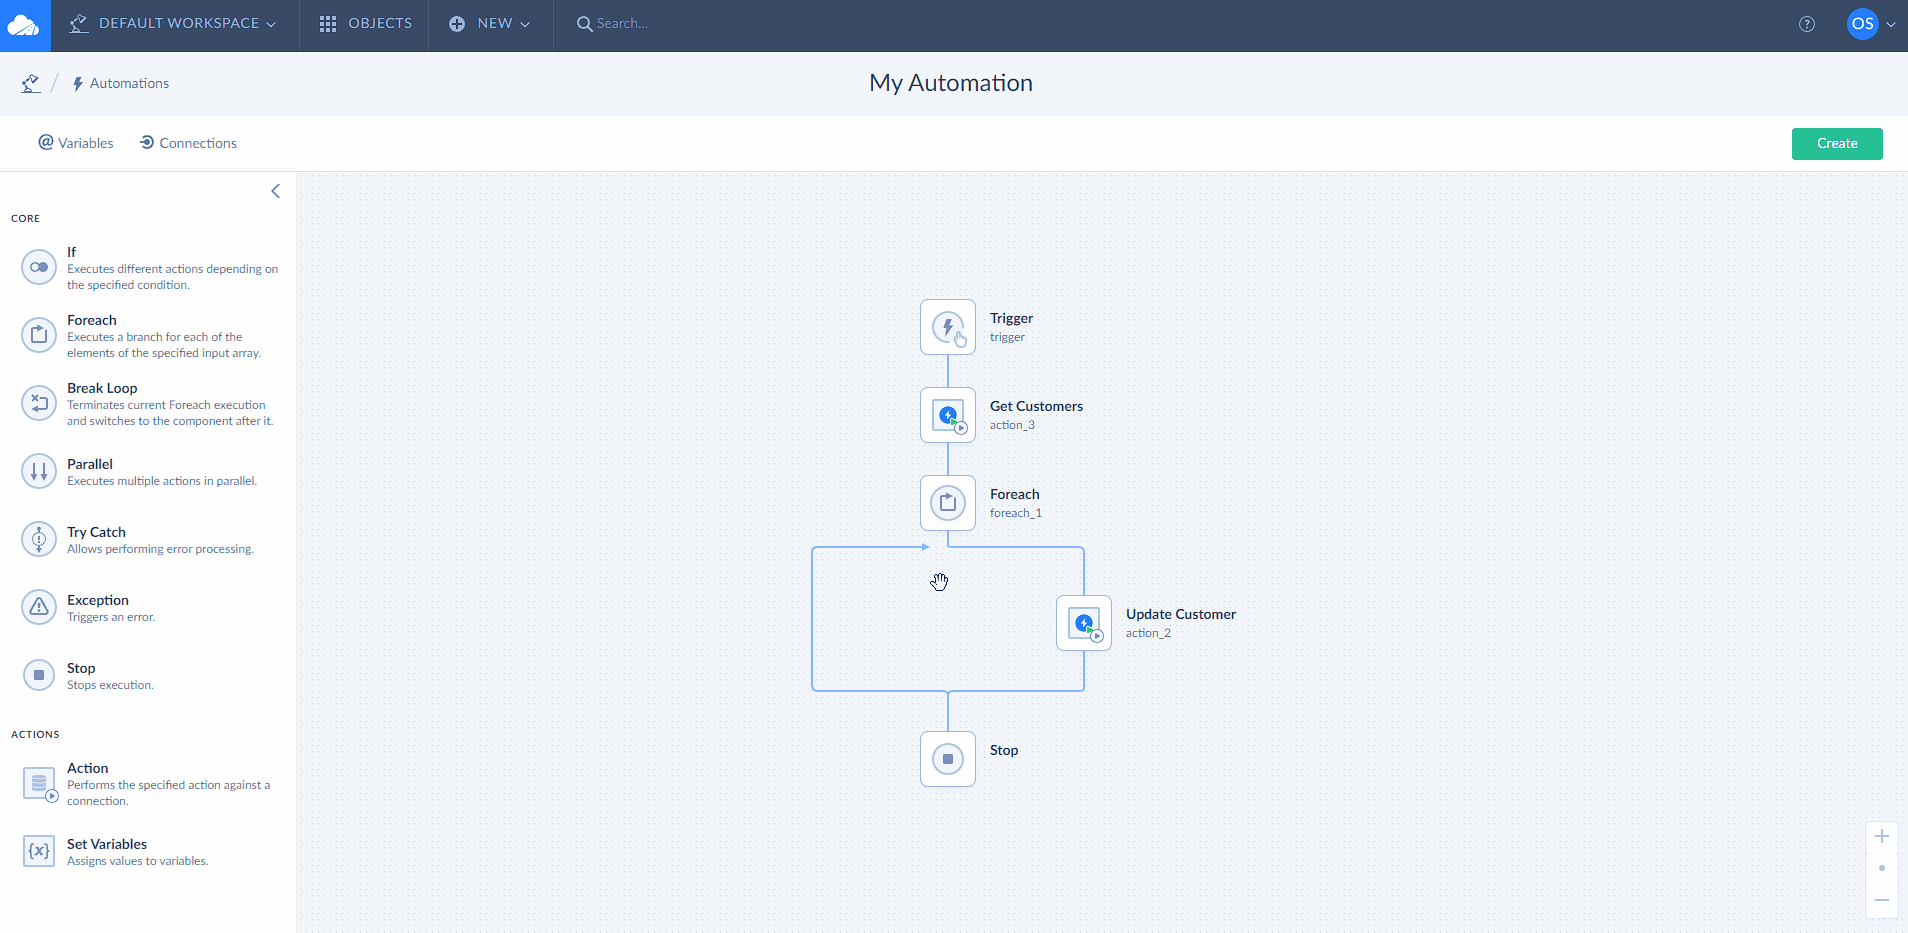Click the 'trigger' node id text
Image resolution: width=1908 pixels, height=933 pixels.
point(1007,337)
